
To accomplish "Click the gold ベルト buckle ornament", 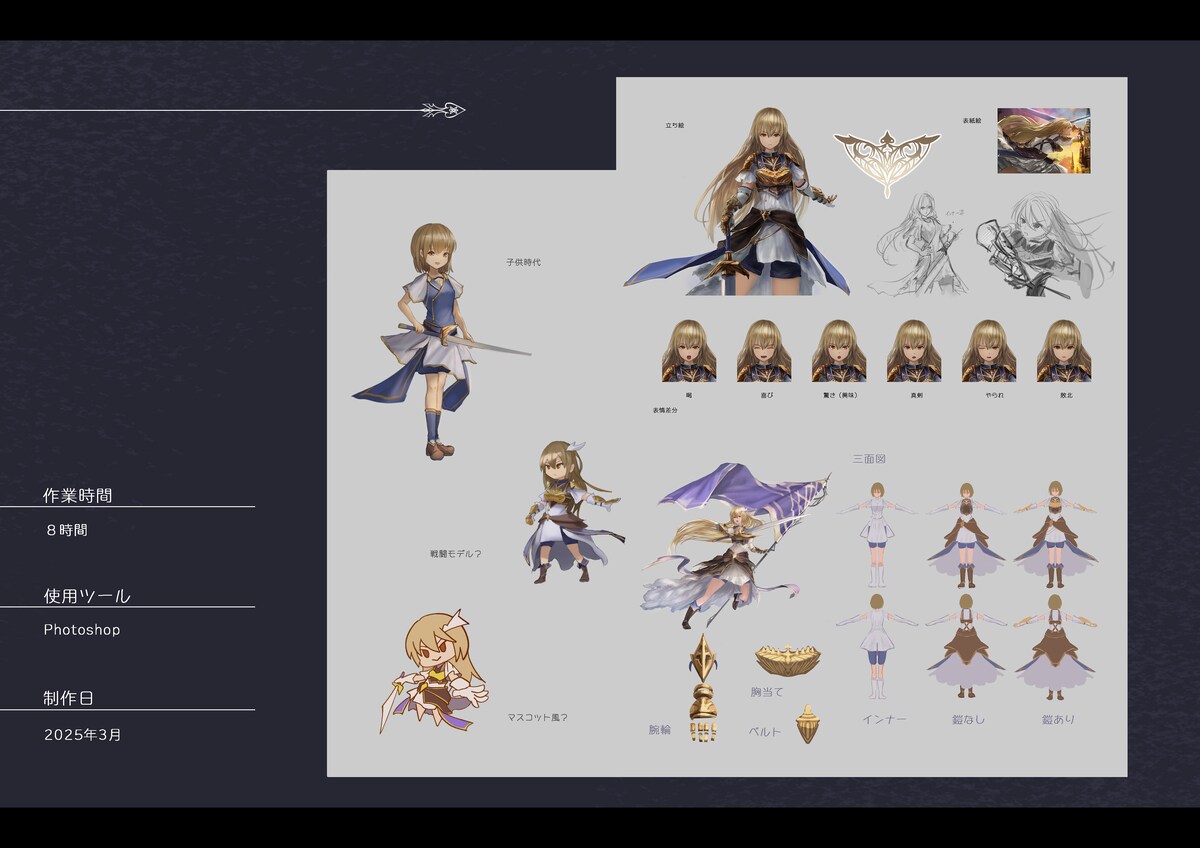I will (808, 724).
